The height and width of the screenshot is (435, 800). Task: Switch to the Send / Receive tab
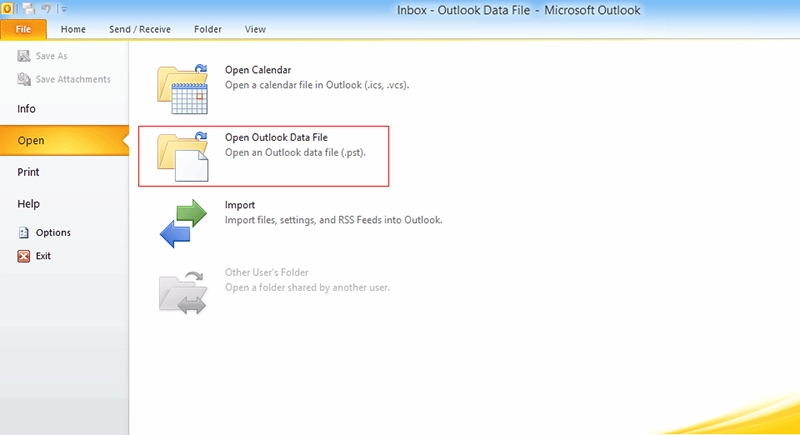pos(140,29)
